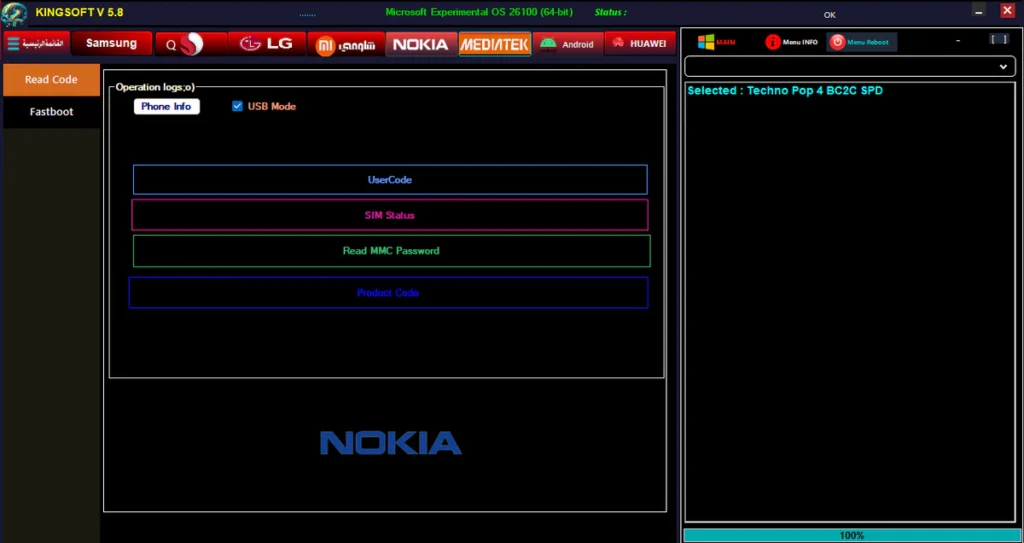
Task: Click the Product Code button
Action: coord(388,293)
